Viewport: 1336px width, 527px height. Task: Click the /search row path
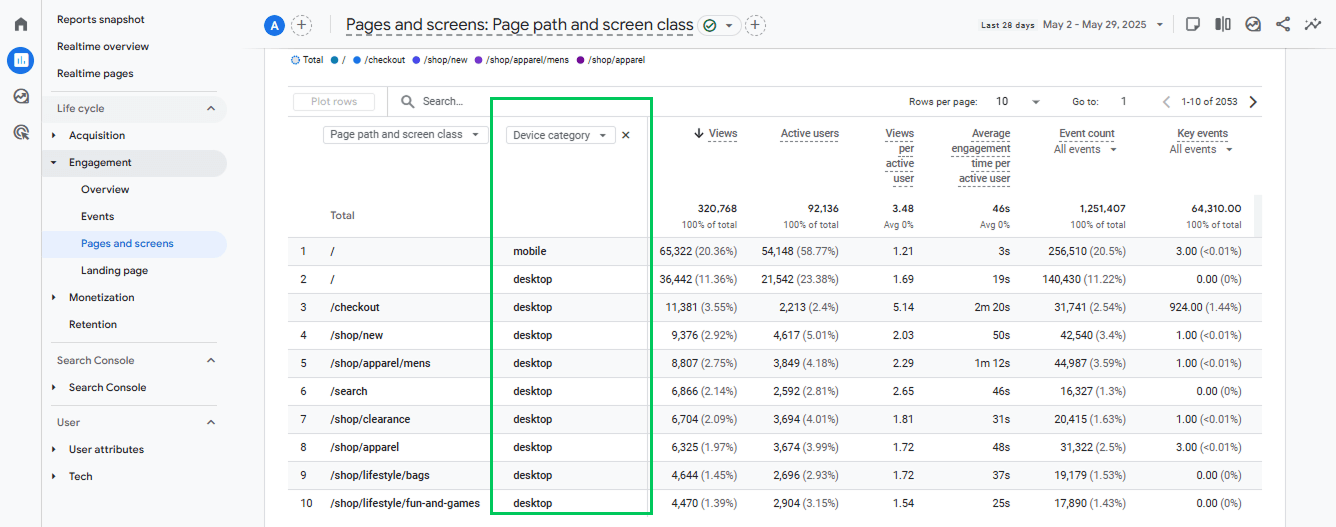point(349,391)
